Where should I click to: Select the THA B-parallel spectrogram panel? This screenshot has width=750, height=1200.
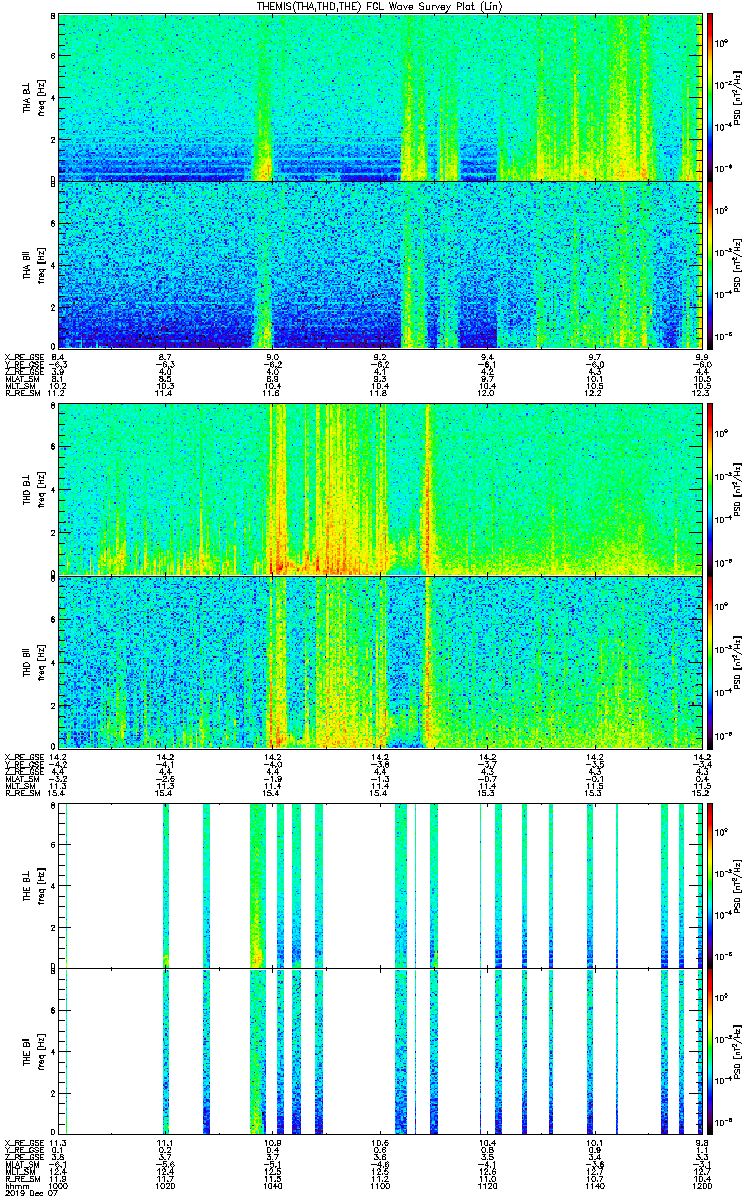(x=381, y=264)
